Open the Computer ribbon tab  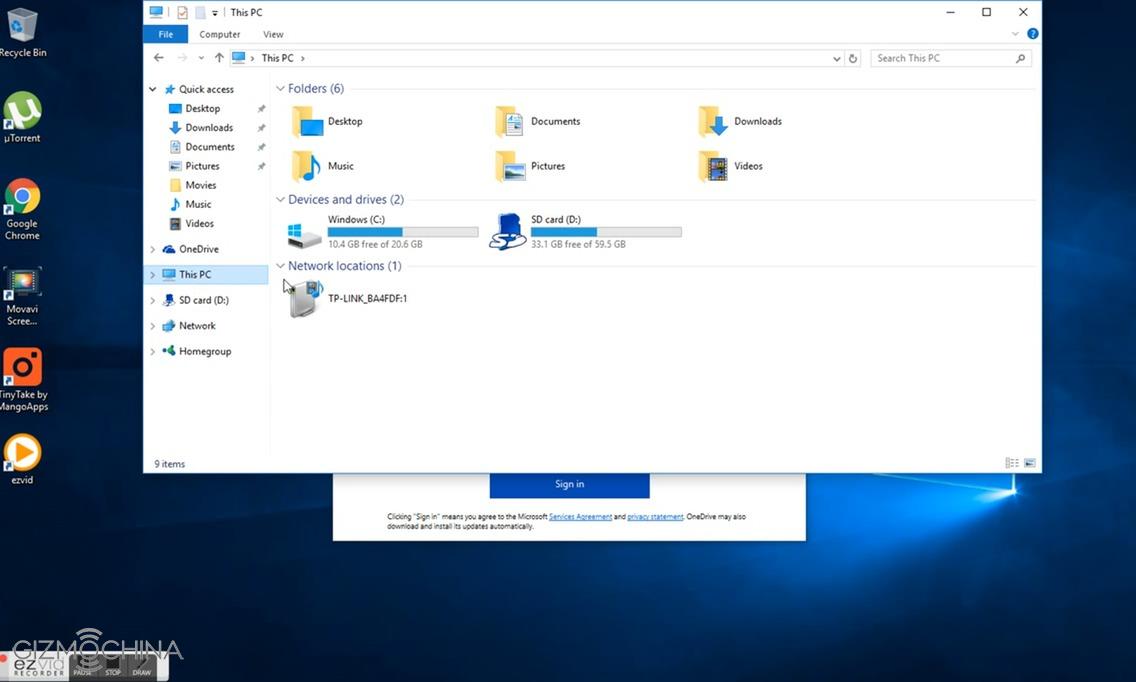219,34
